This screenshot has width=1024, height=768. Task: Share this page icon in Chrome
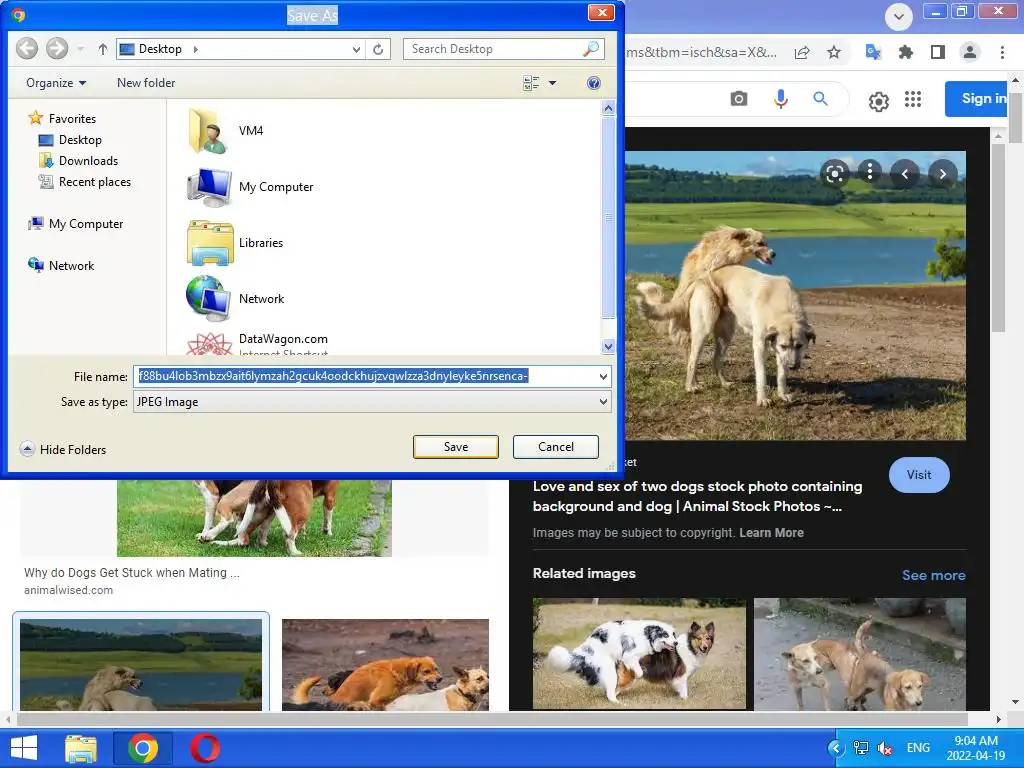(802, 52)
